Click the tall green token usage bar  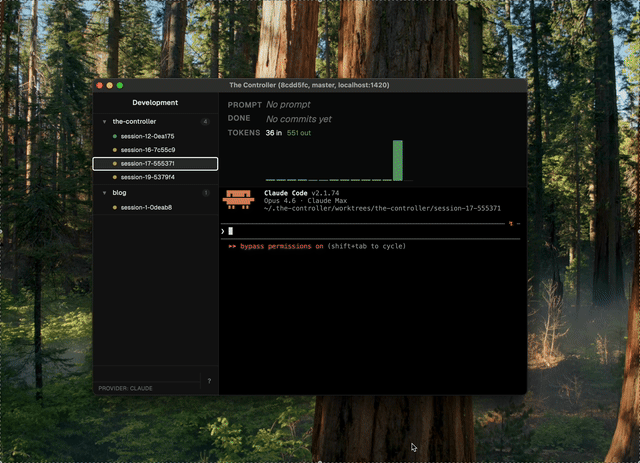(x=398, y=160)
